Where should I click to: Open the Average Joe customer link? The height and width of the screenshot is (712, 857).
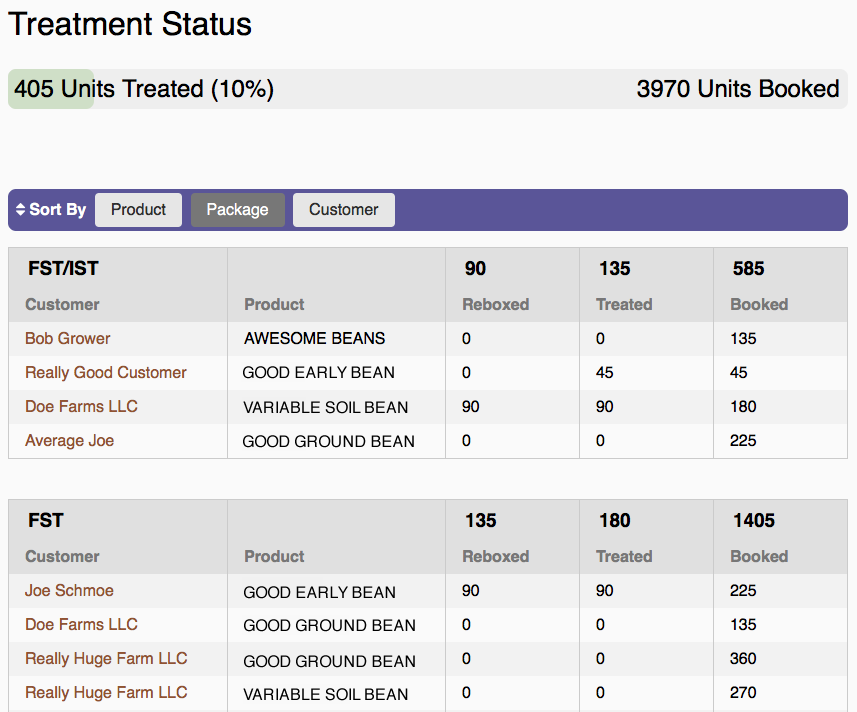coord(69,440)
